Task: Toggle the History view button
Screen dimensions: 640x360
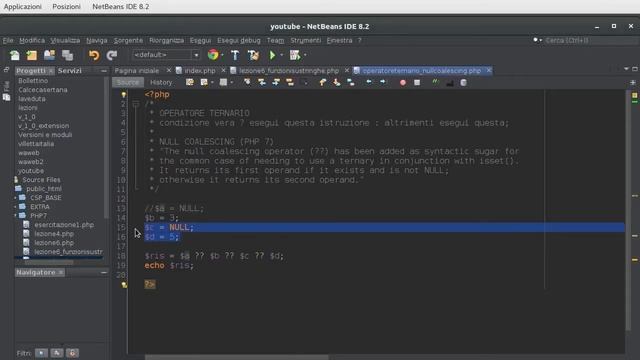Action: [x=161, y=82]
